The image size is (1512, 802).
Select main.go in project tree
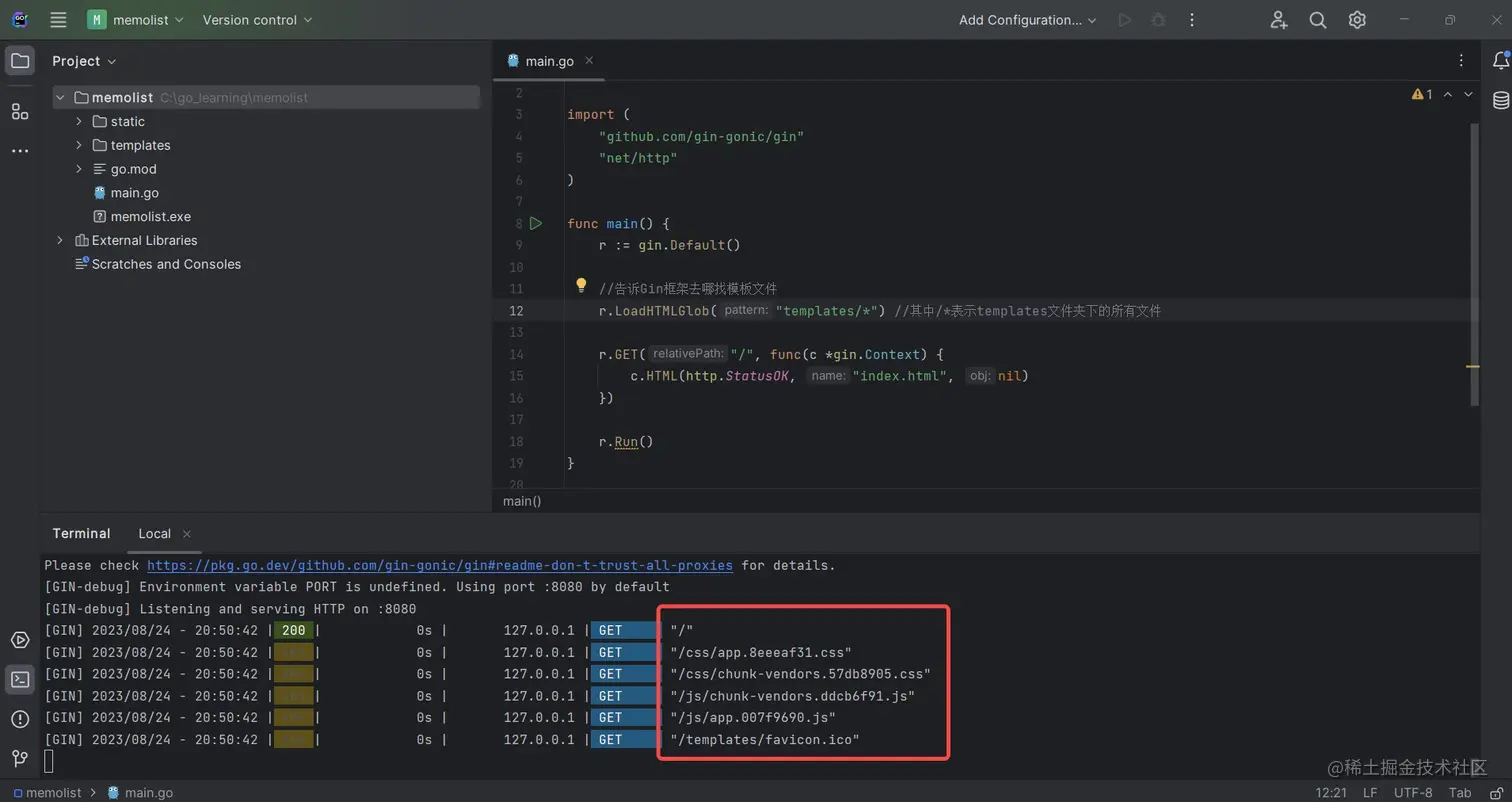[x=134, y=193]
